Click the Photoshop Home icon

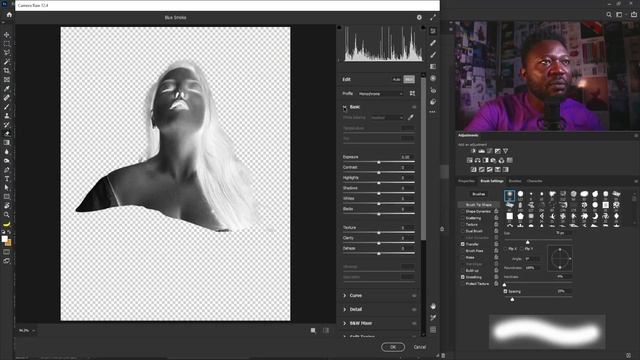tap(9, 15)
